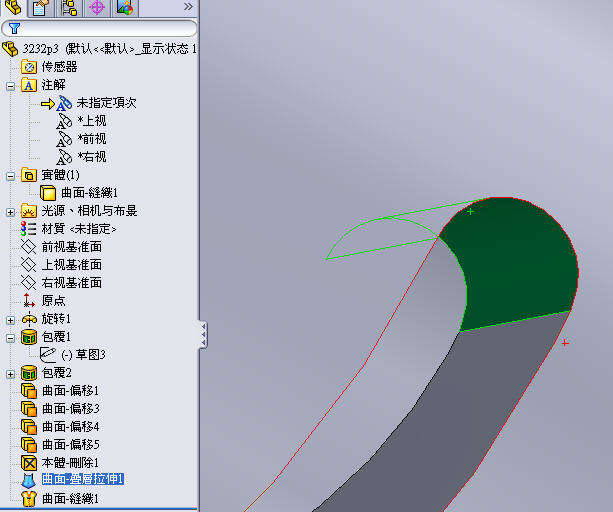Screen dimensions: 613x512
Task: Select the 旋转1 revolve feature icon
Action: [x=29, y=319]
